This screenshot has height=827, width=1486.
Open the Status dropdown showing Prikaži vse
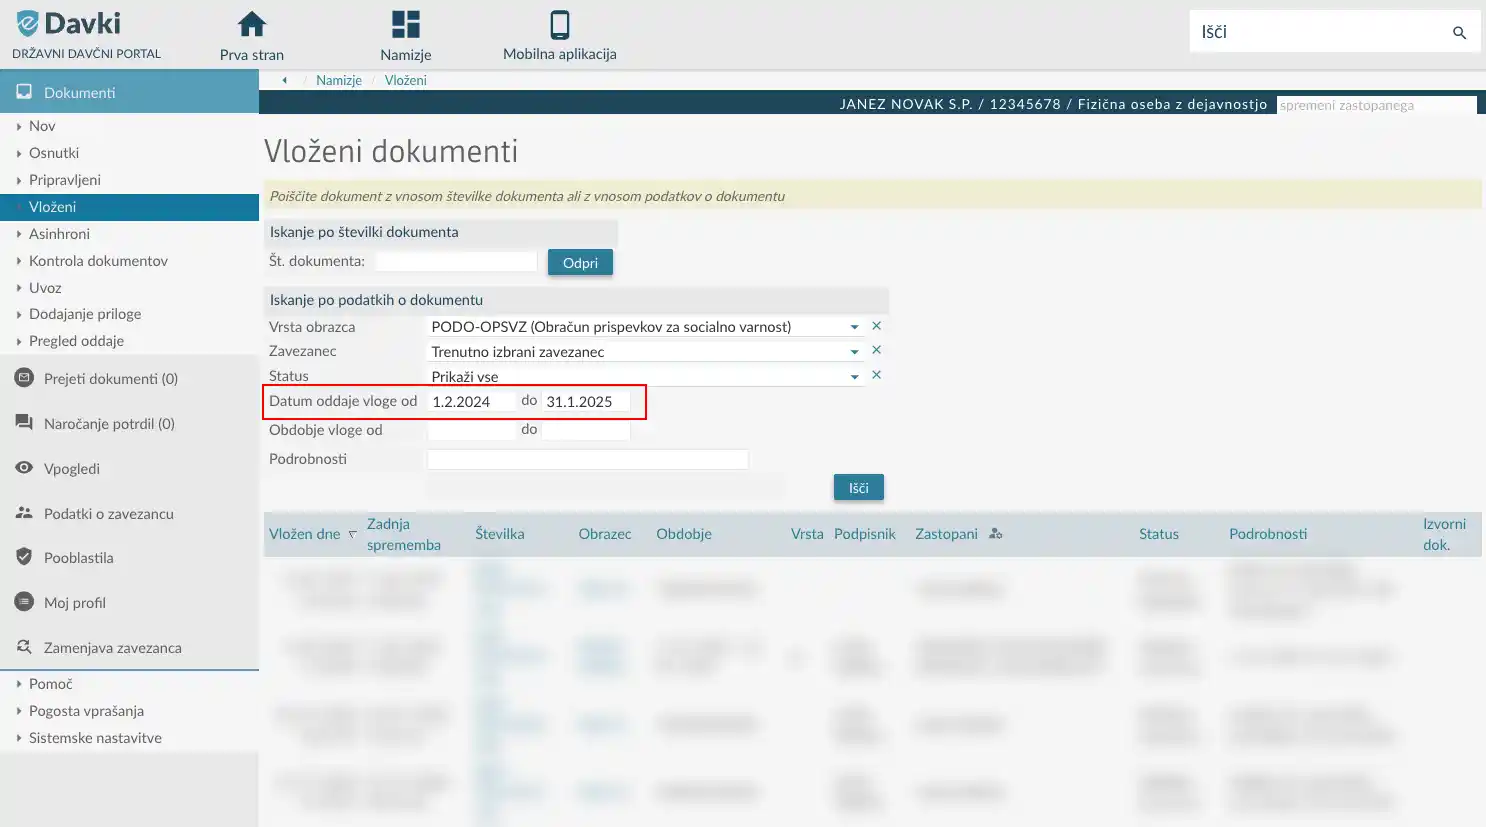click(x=854, y=375)
